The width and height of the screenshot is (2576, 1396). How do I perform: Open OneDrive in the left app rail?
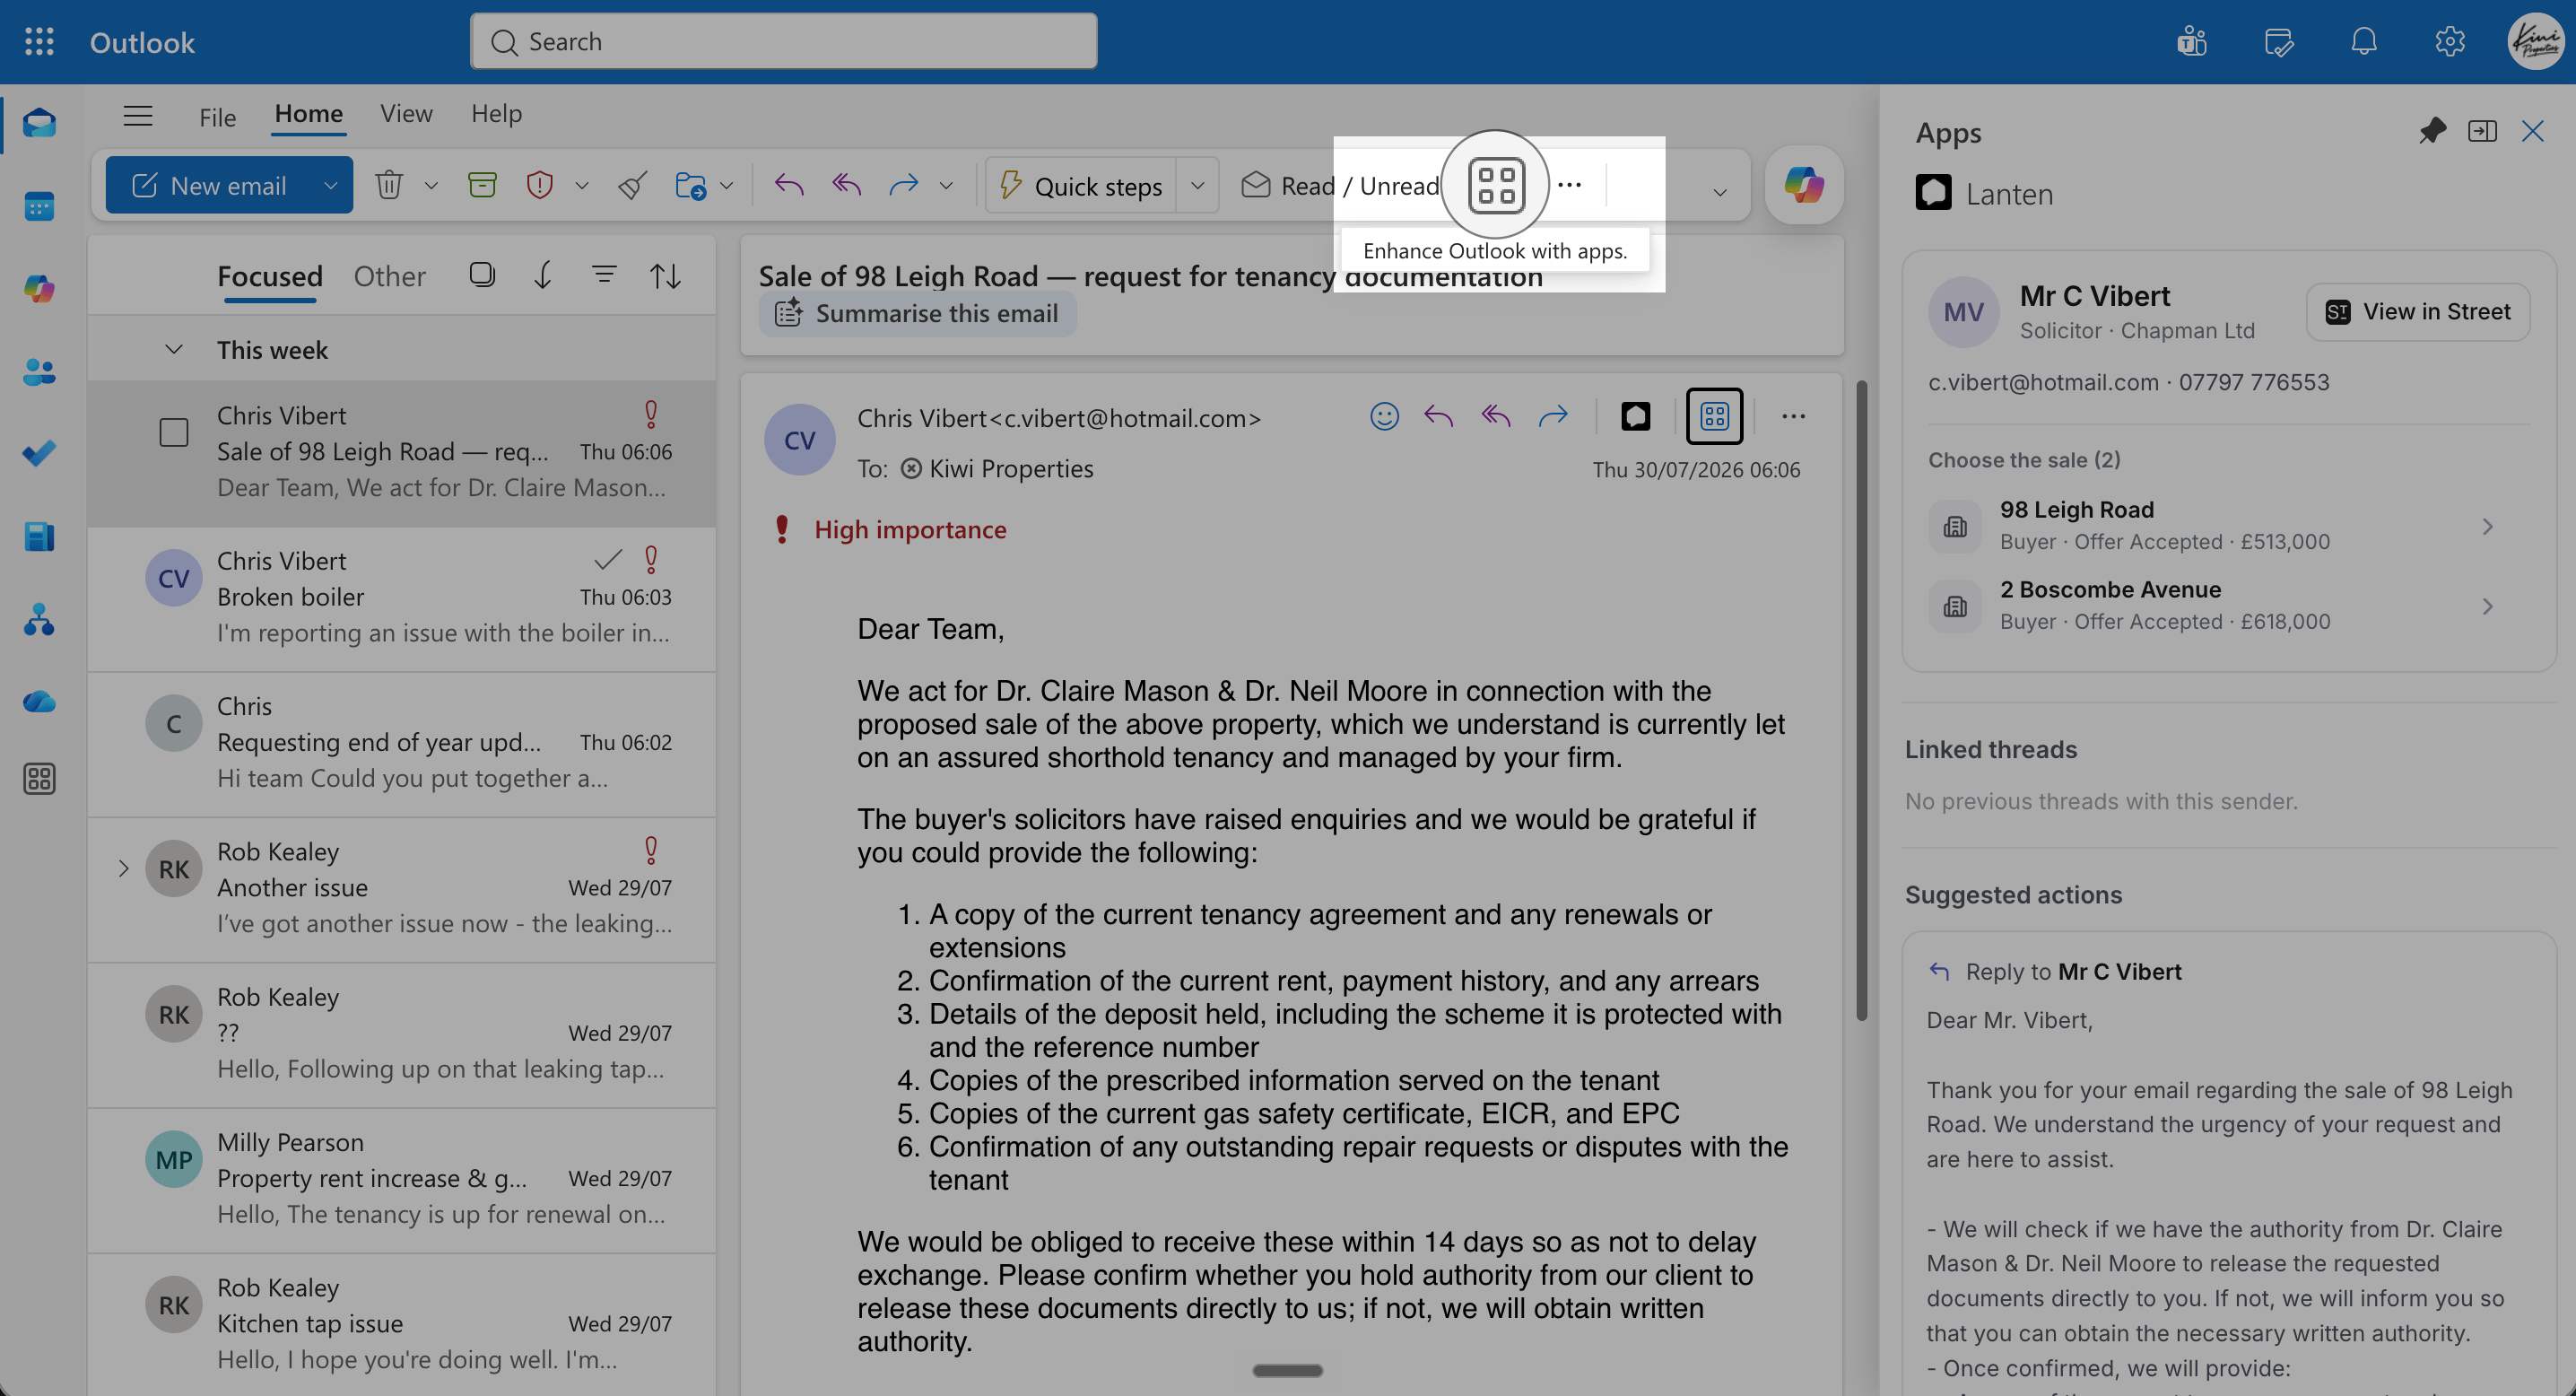[x=39, y=702]
